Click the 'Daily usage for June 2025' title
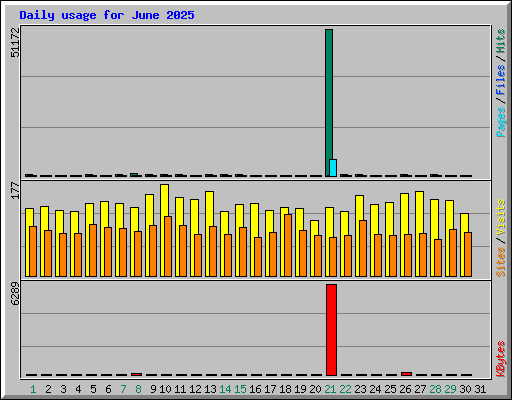Screen dimensions: 512x400 107,15
